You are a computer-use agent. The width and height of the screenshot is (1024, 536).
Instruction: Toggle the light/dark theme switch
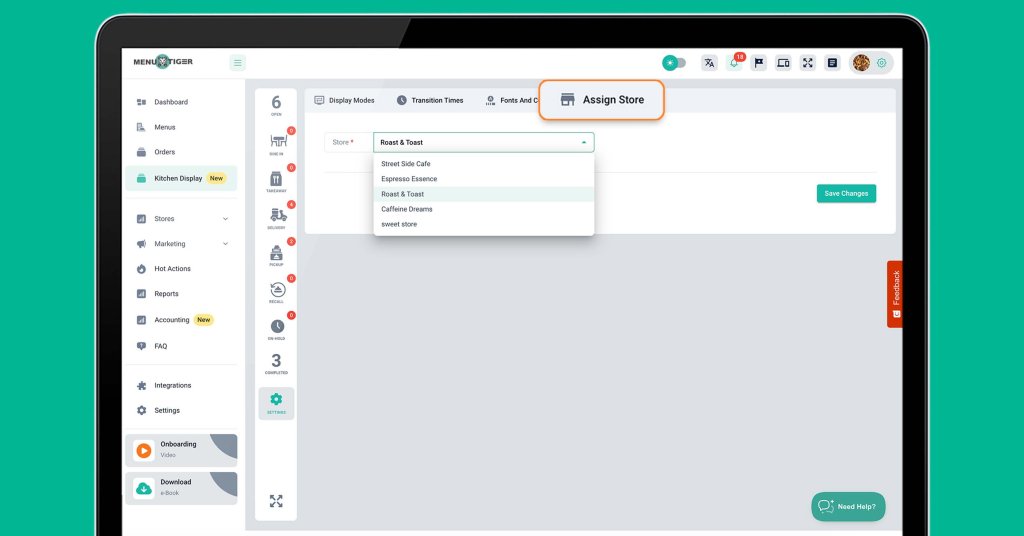pos(674,63)
